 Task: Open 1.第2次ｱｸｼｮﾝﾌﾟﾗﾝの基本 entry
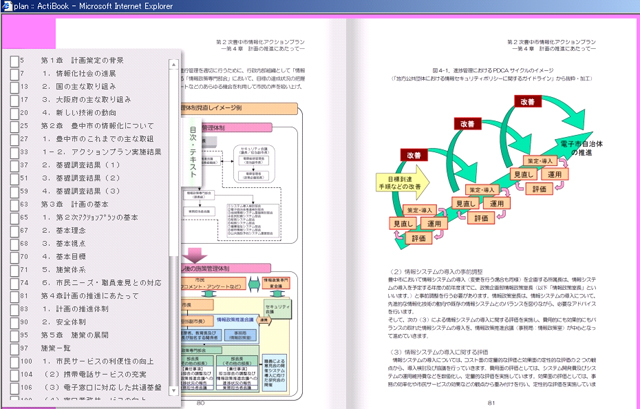click(x=90, y=217)
